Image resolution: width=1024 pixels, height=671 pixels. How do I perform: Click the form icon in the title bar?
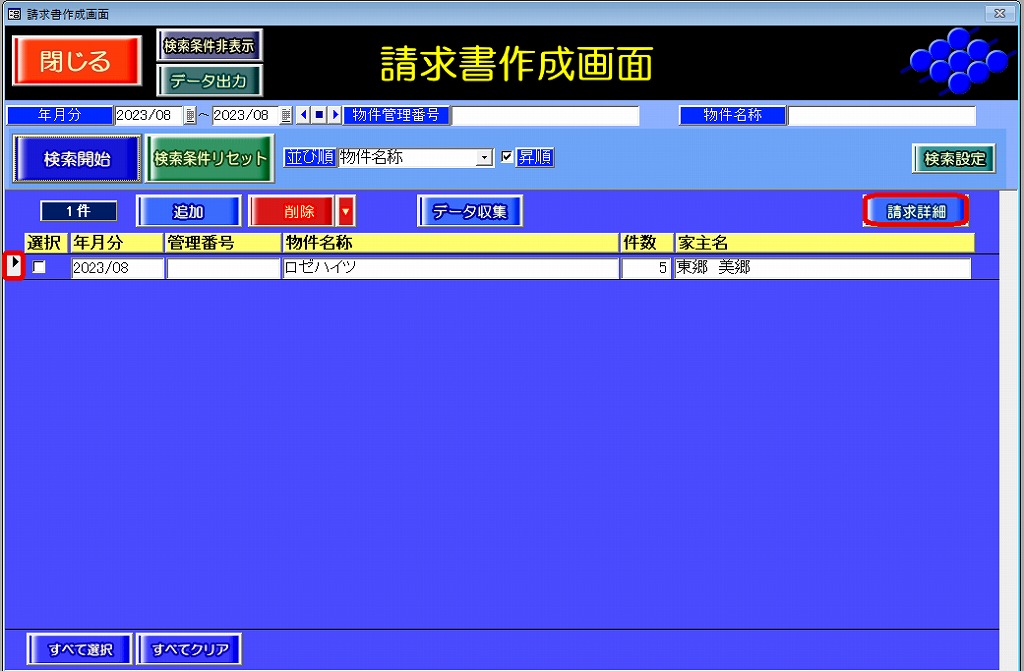(13, 13)
